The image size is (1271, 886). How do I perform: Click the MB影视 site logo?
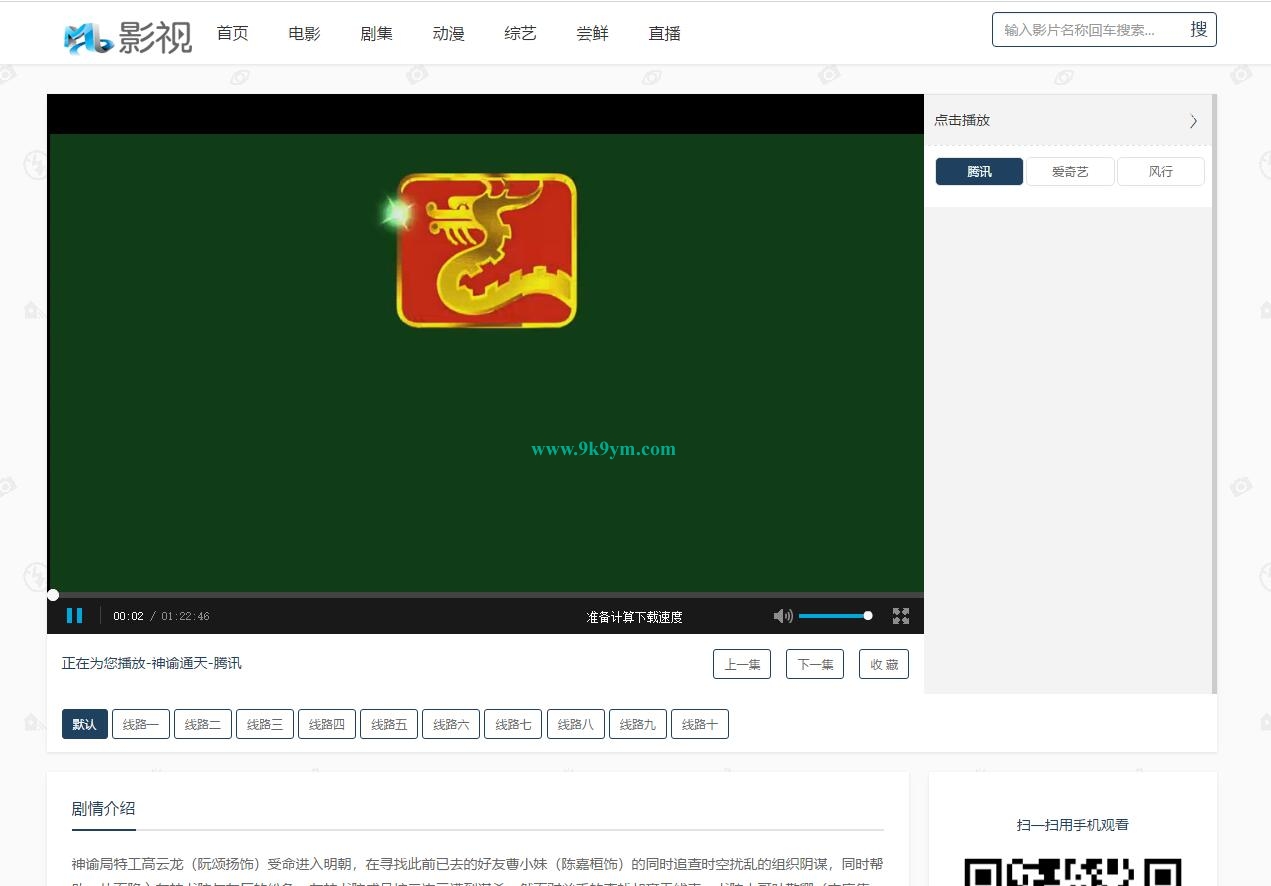point(128,35)
